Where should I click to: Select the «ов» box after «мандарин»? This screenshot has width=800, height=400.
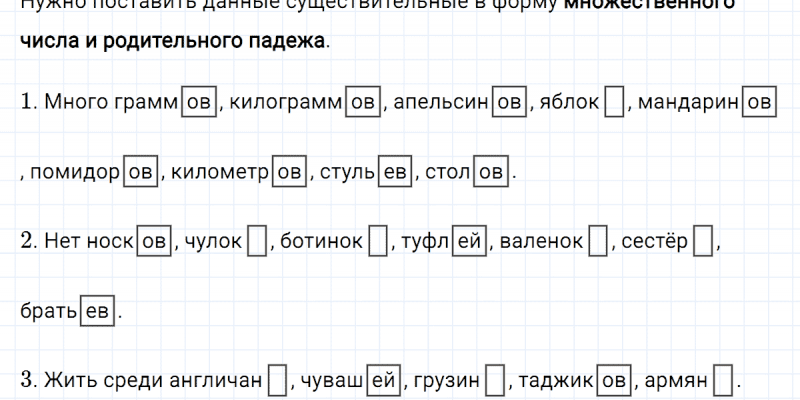tap(760, 102)
